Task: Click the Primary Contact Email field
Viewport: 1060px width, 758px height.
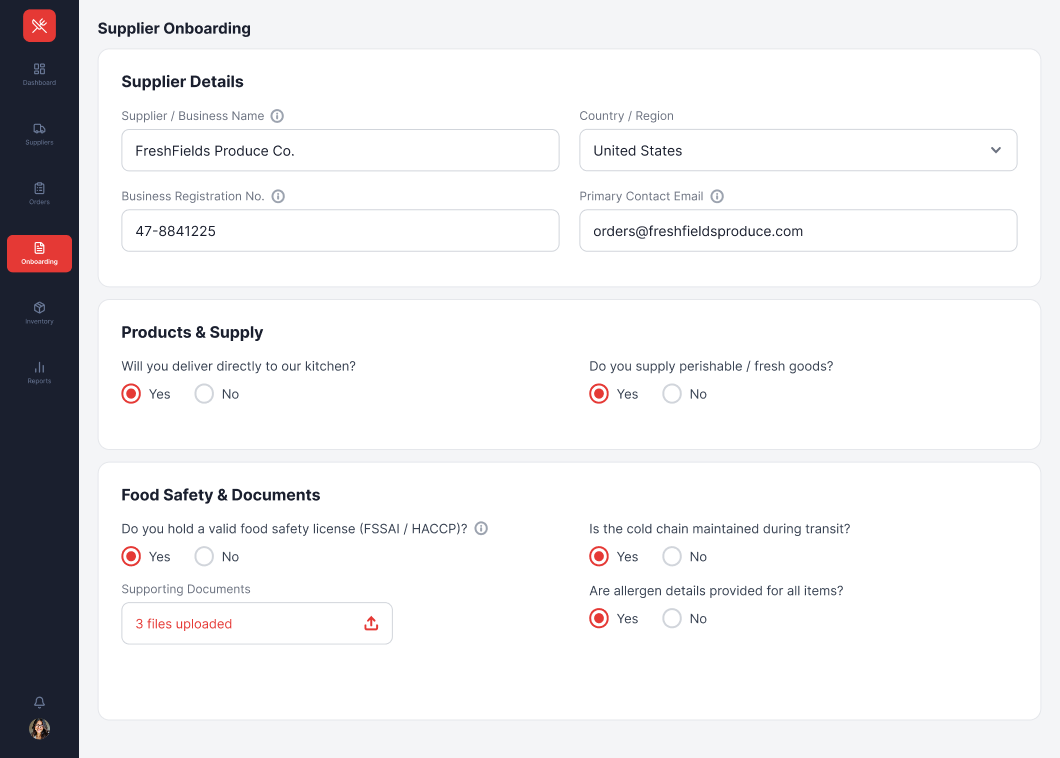Action: click(798, 231)
